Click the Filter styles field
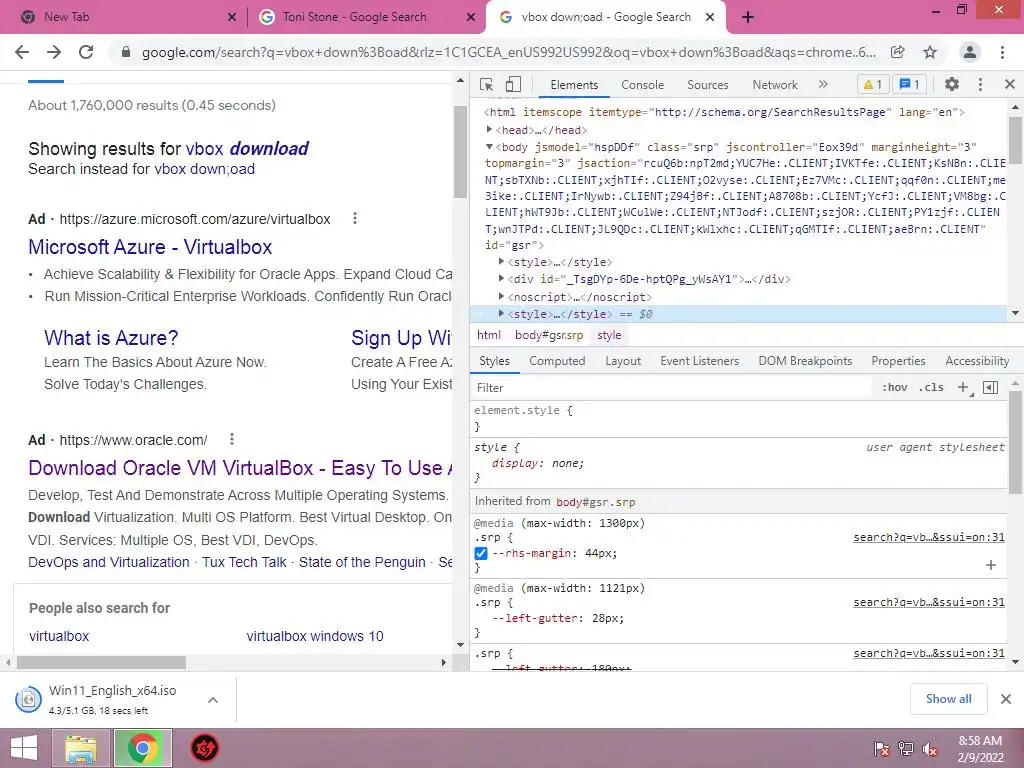 (673, 387)
